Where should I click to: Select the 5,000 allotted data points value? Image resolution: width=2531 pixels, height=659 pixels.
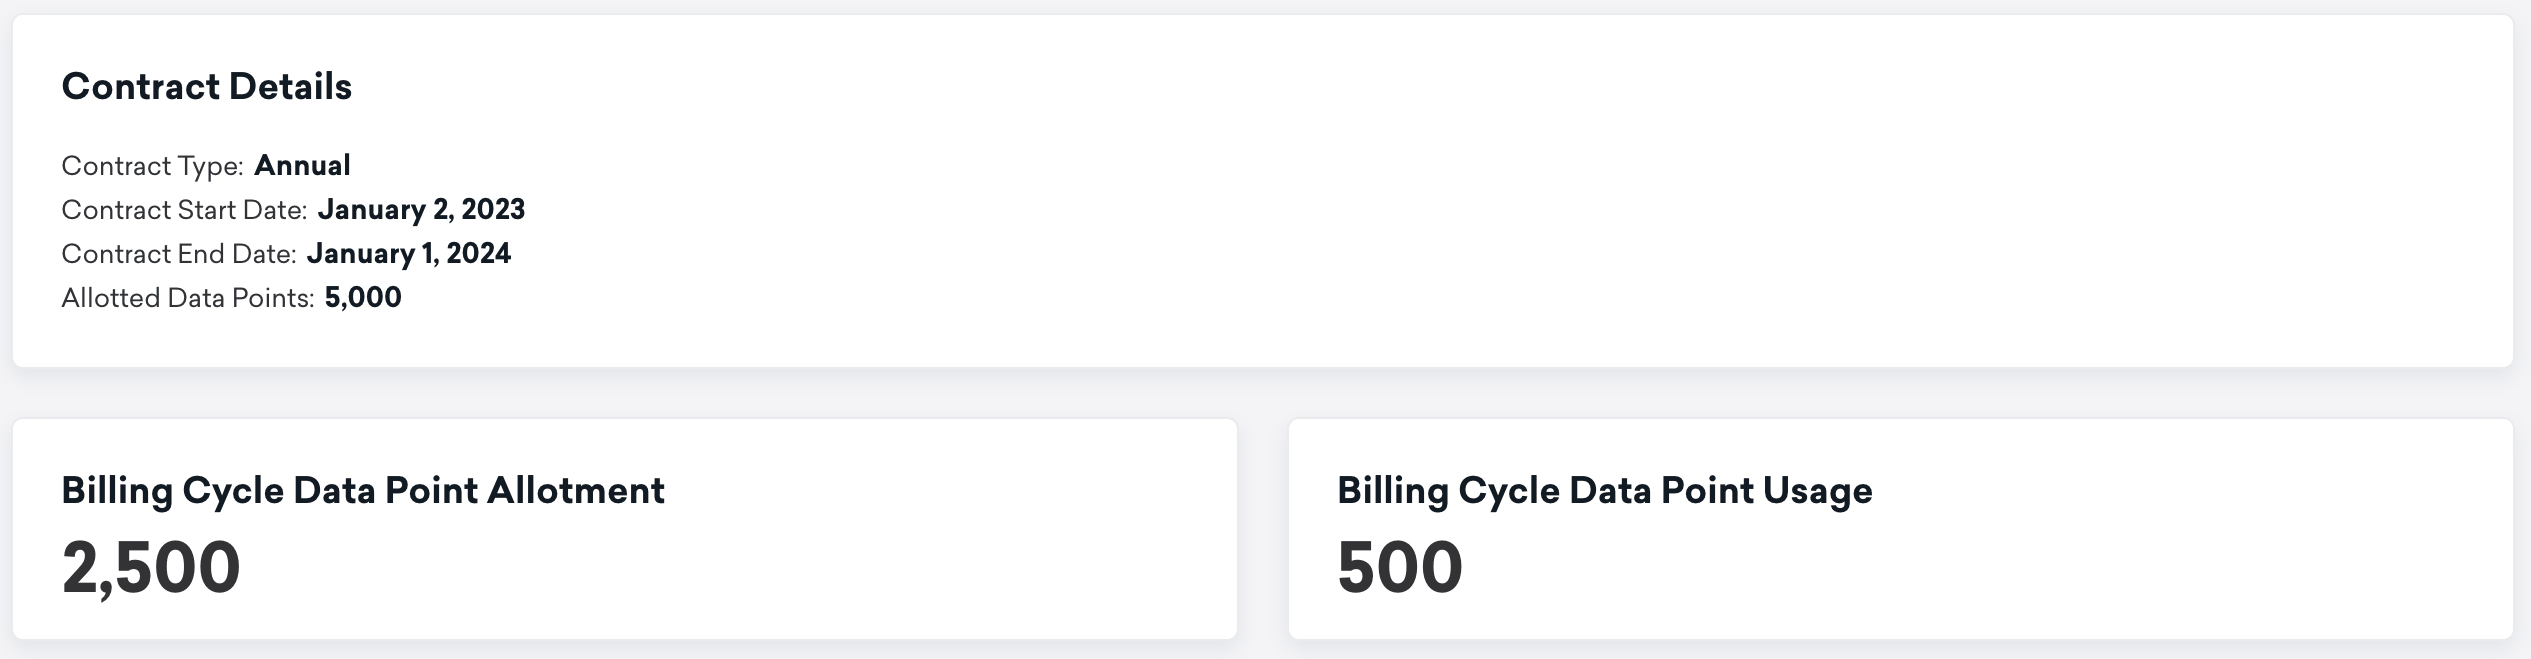pos(363,297)
